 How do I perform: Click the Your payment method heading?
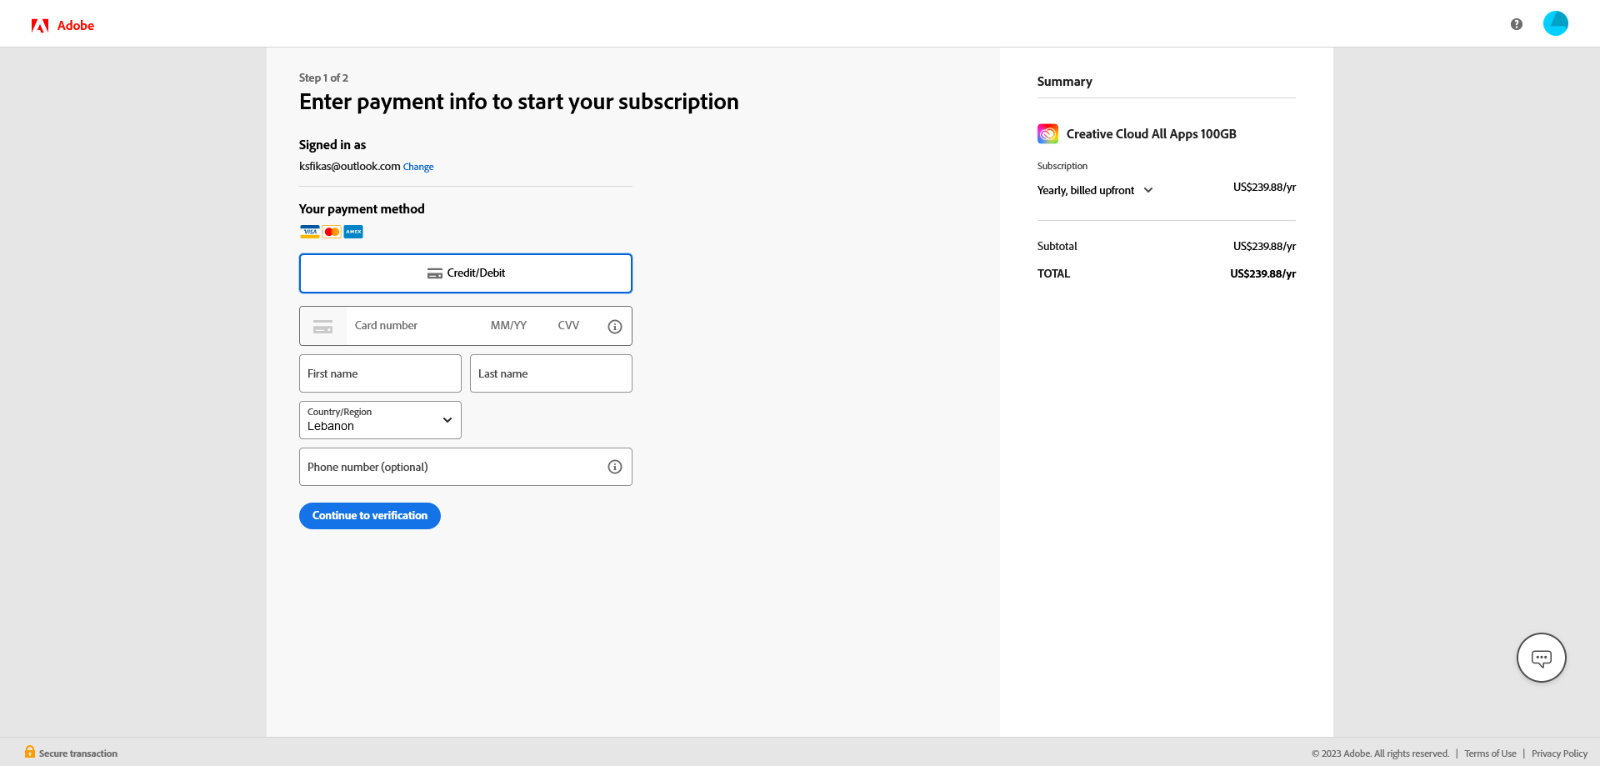[x=362, y=209]
